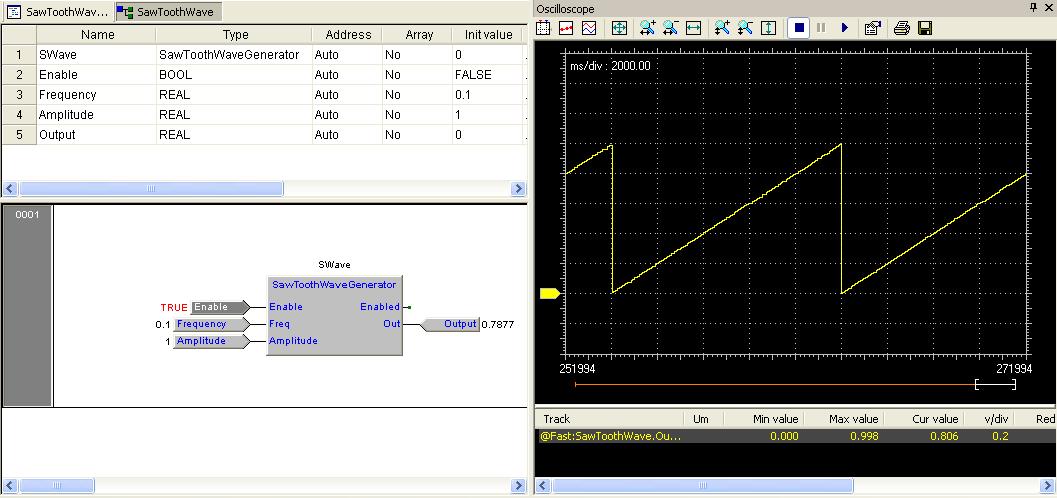Image resolution: width=1057 pixels, height=498 pixels.
Task: Click the Enable variable name cell
Action: (x=96, y=75)
